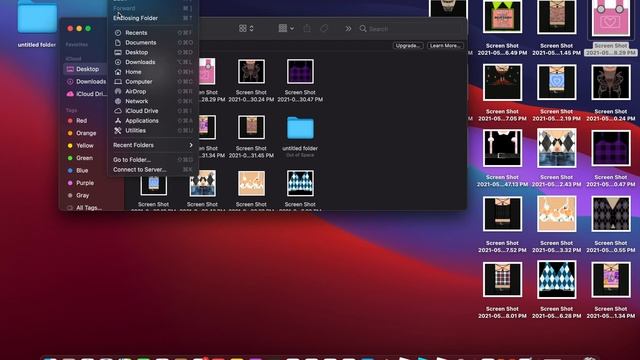Click the Utilities tools icon in the Go menu
This screenshot has height=360, width=640.
118,131
